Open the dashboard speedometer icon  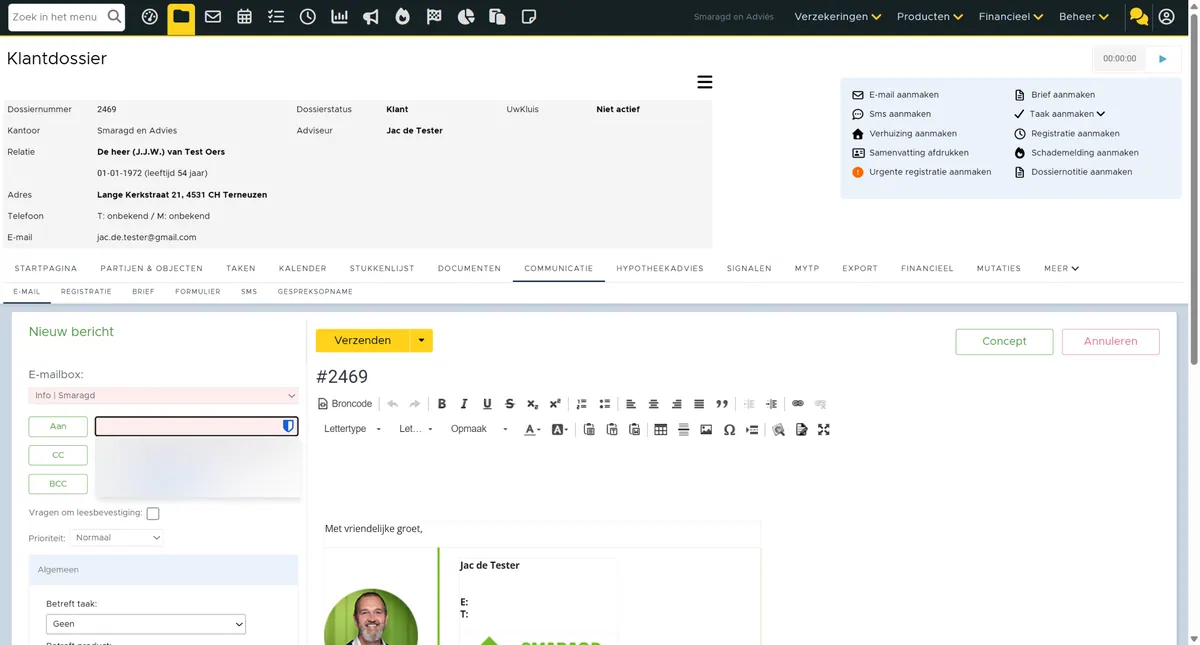tap(150, 17)
